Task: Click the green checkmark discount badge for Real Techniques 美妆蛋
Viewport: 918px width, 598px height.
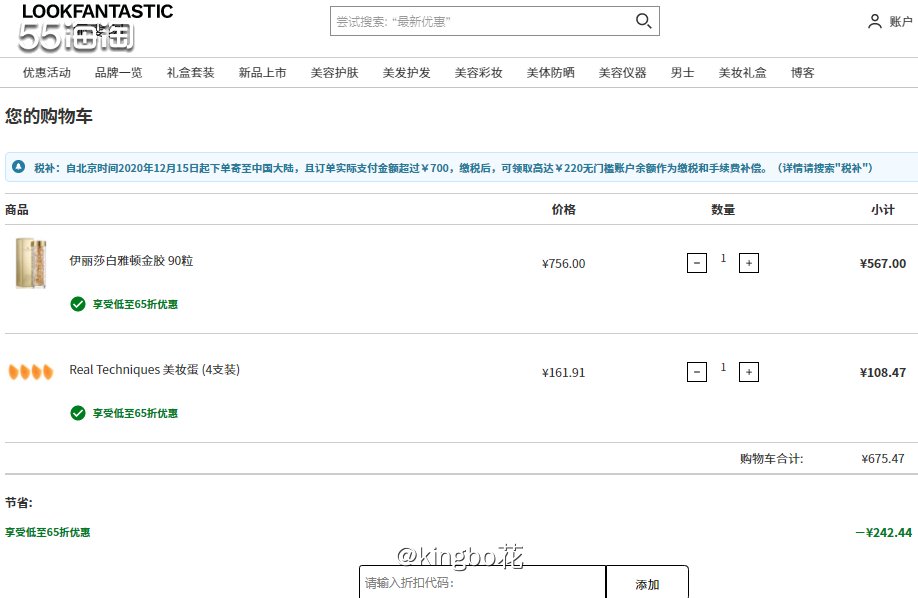Action: coord(78,413)
